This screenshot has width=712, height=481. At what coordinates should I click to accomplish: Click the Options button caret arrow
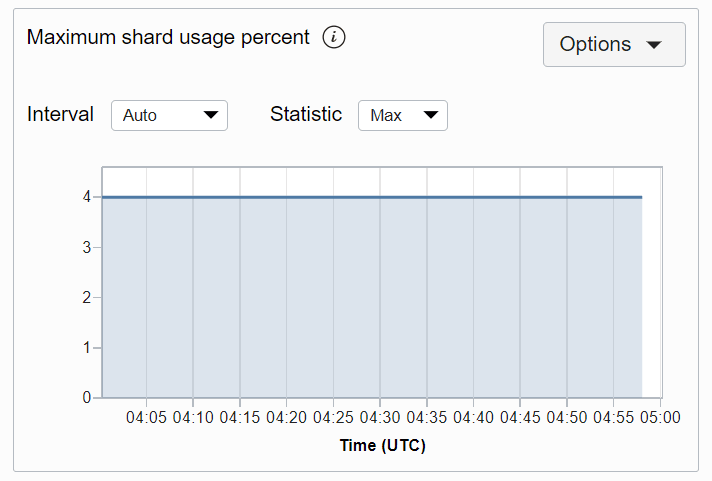tap(655, 45)
